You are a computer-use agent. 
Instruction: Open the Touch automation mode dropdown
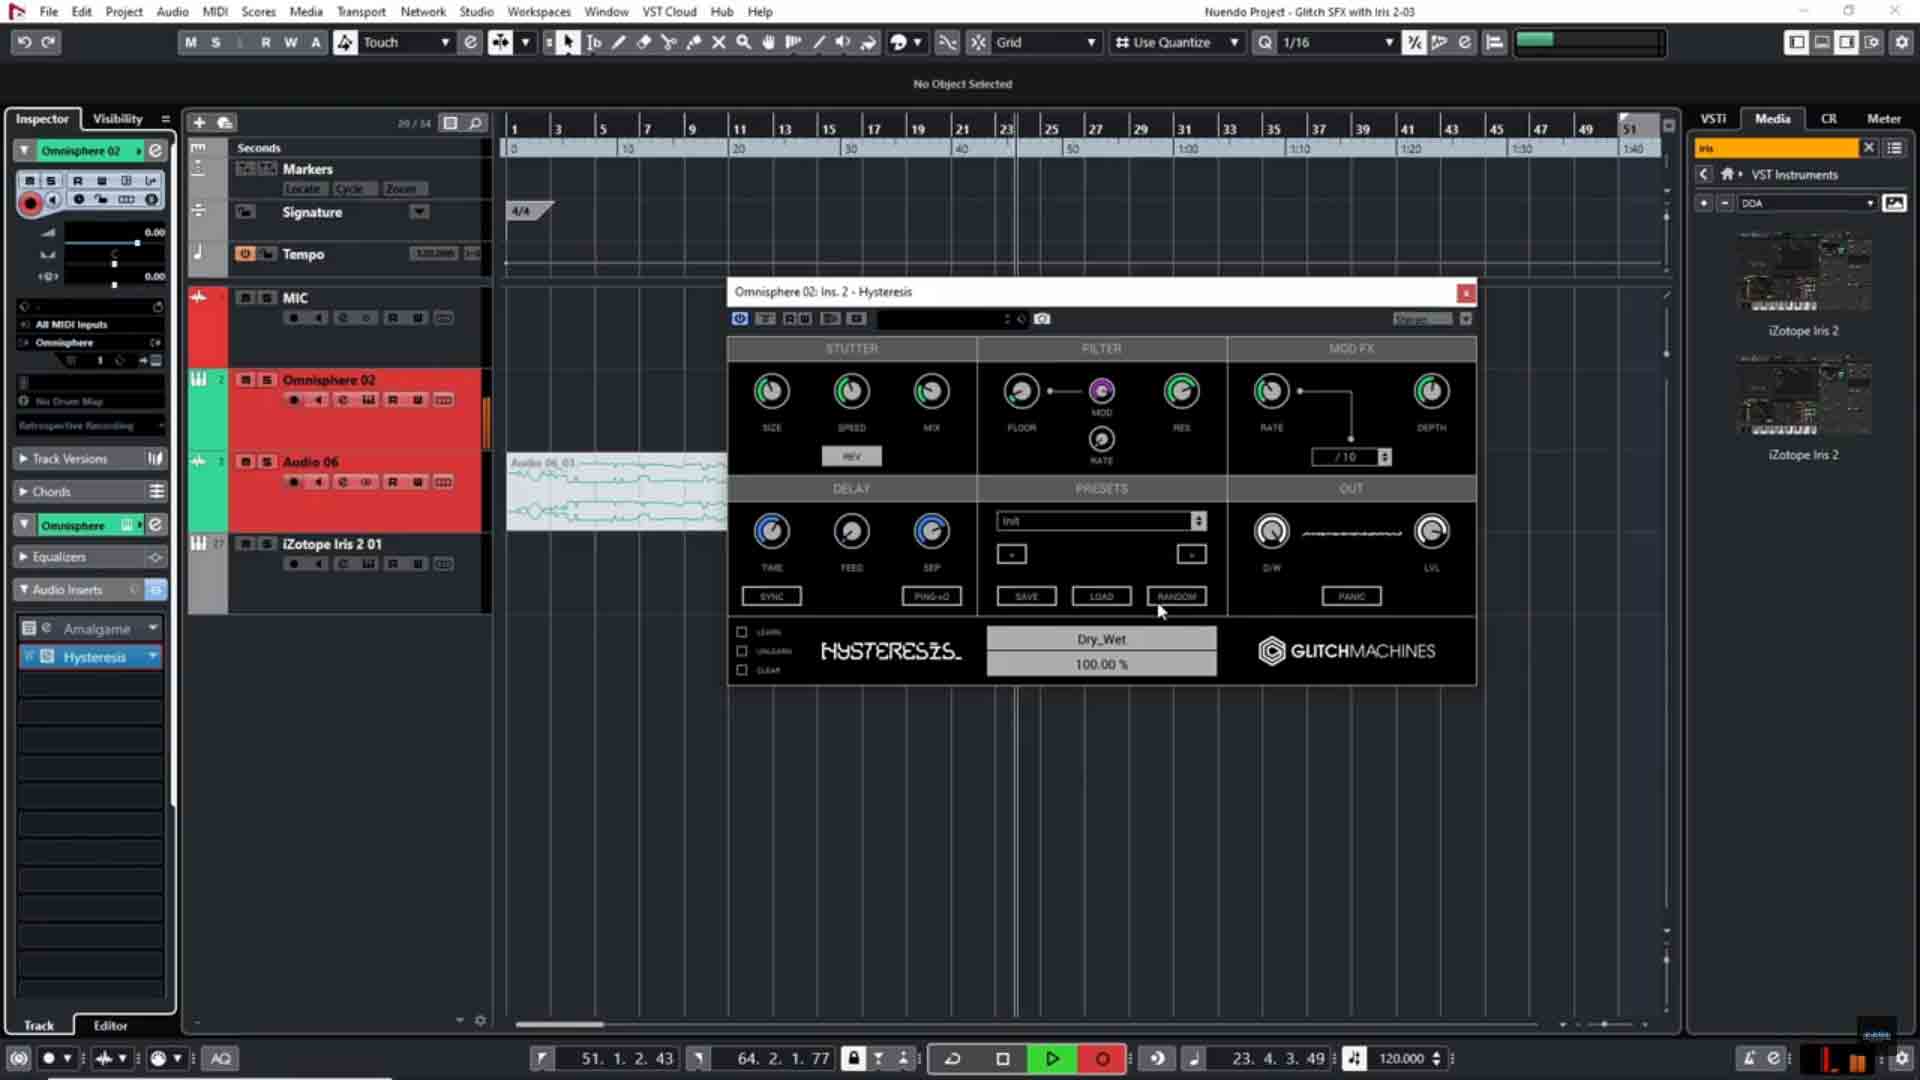pyautogui.click(x=406, y=42)
